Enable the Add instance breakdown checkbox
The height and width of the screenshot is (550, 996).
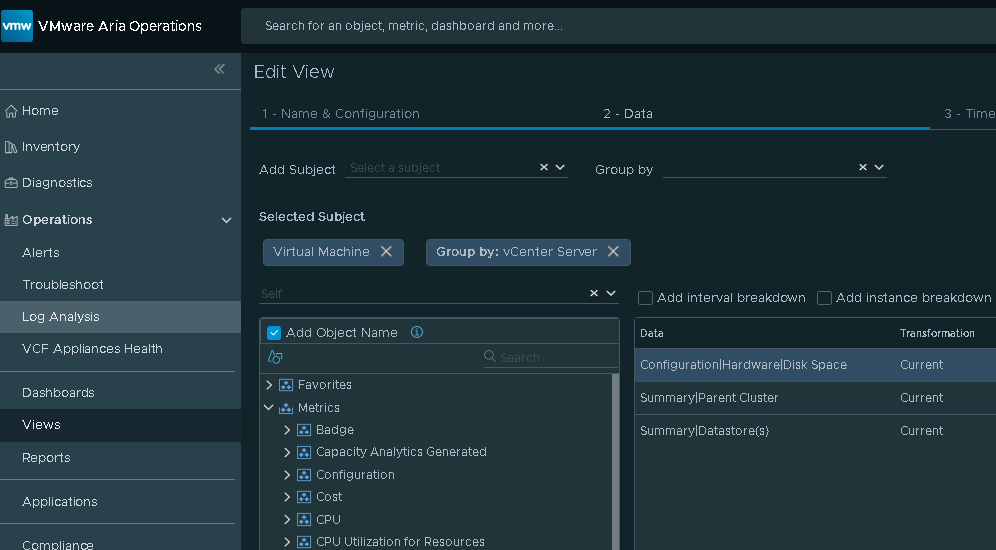(x=824, y=298)
